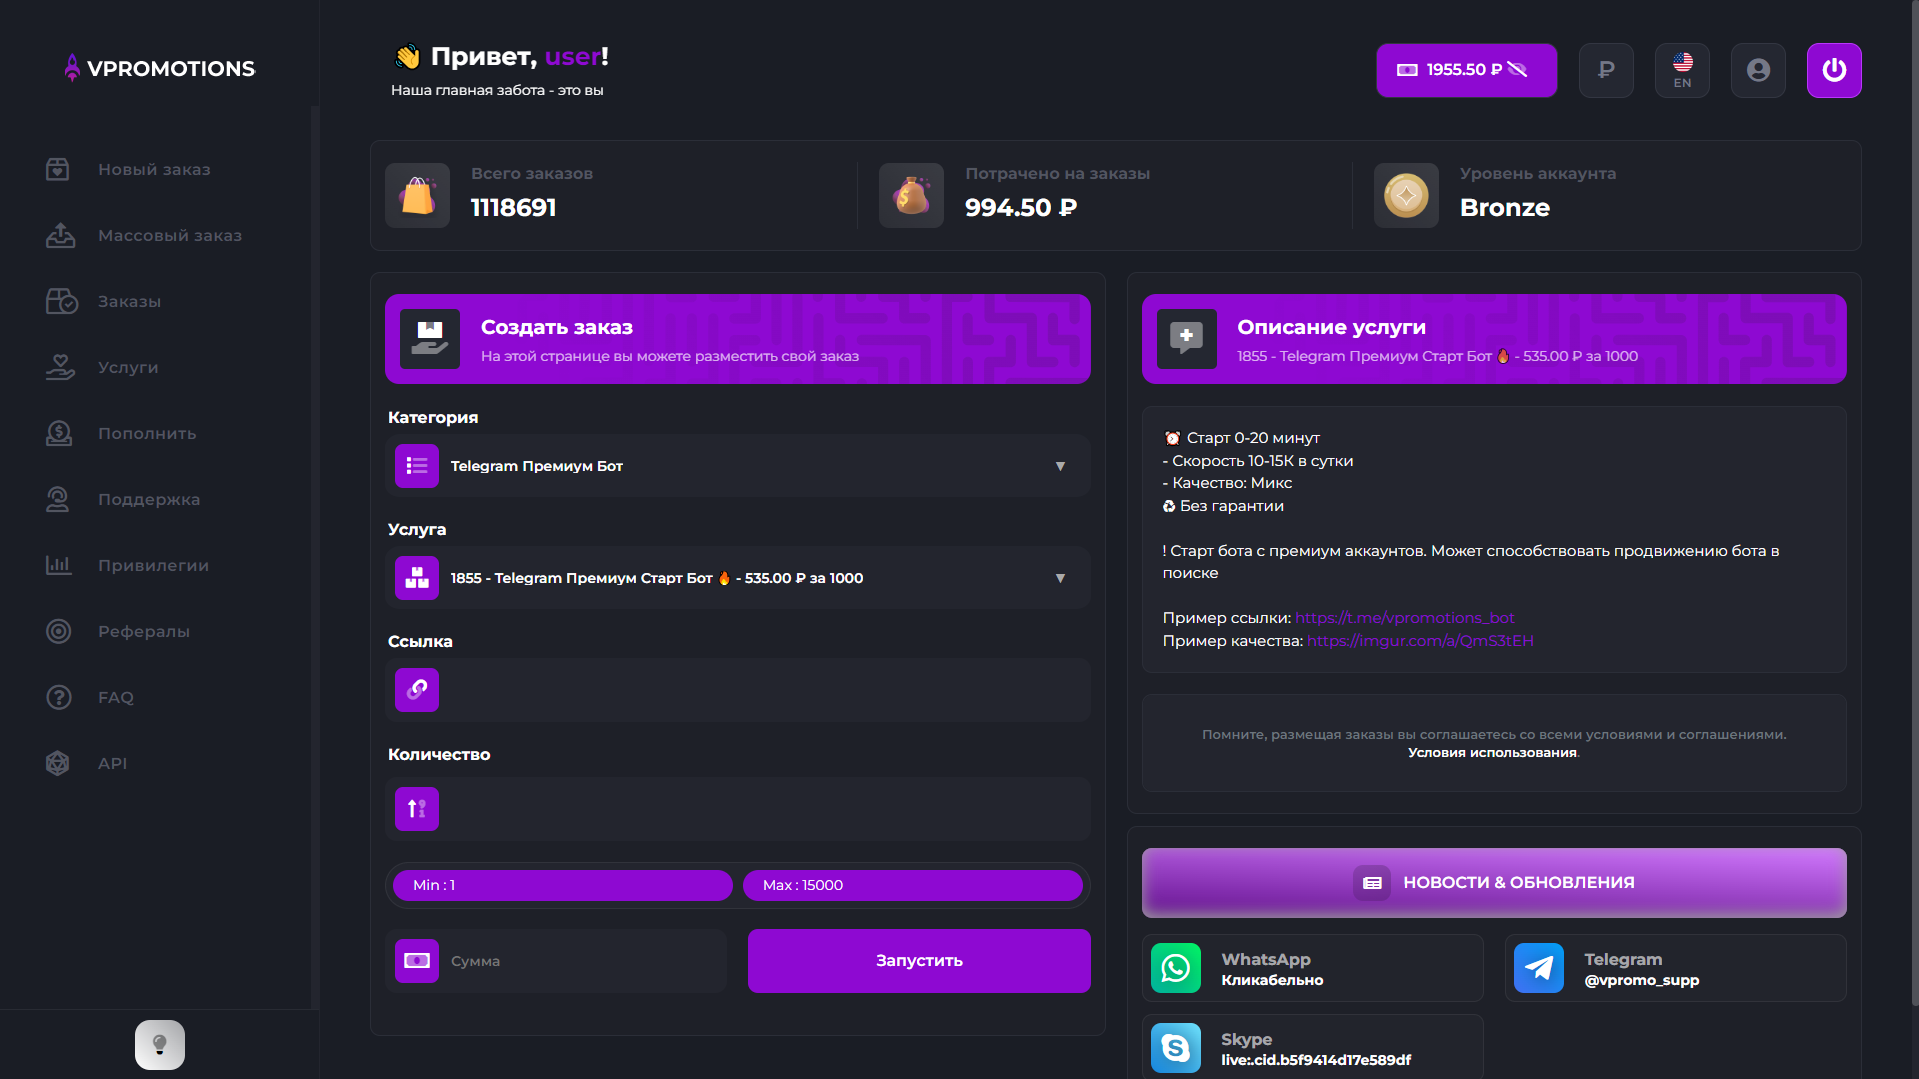The image size is (1919, 1079).
Task: Click the Referrals target icon
Action: point(59,631)
